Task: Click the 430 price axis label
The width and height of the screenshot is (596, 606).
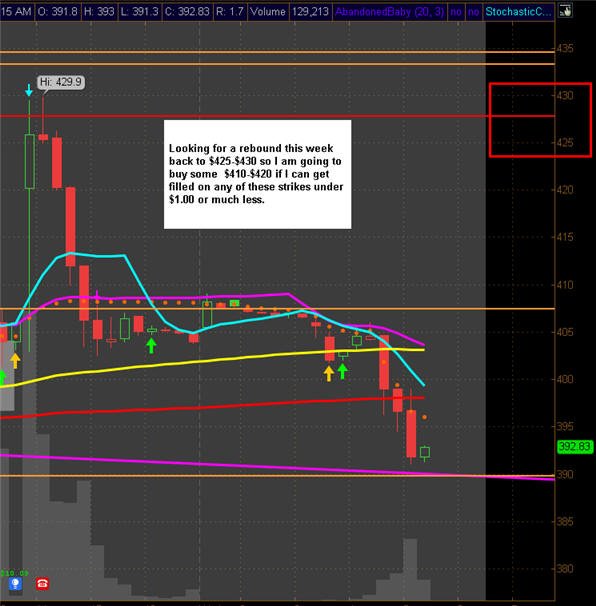Action: [564, 95]
